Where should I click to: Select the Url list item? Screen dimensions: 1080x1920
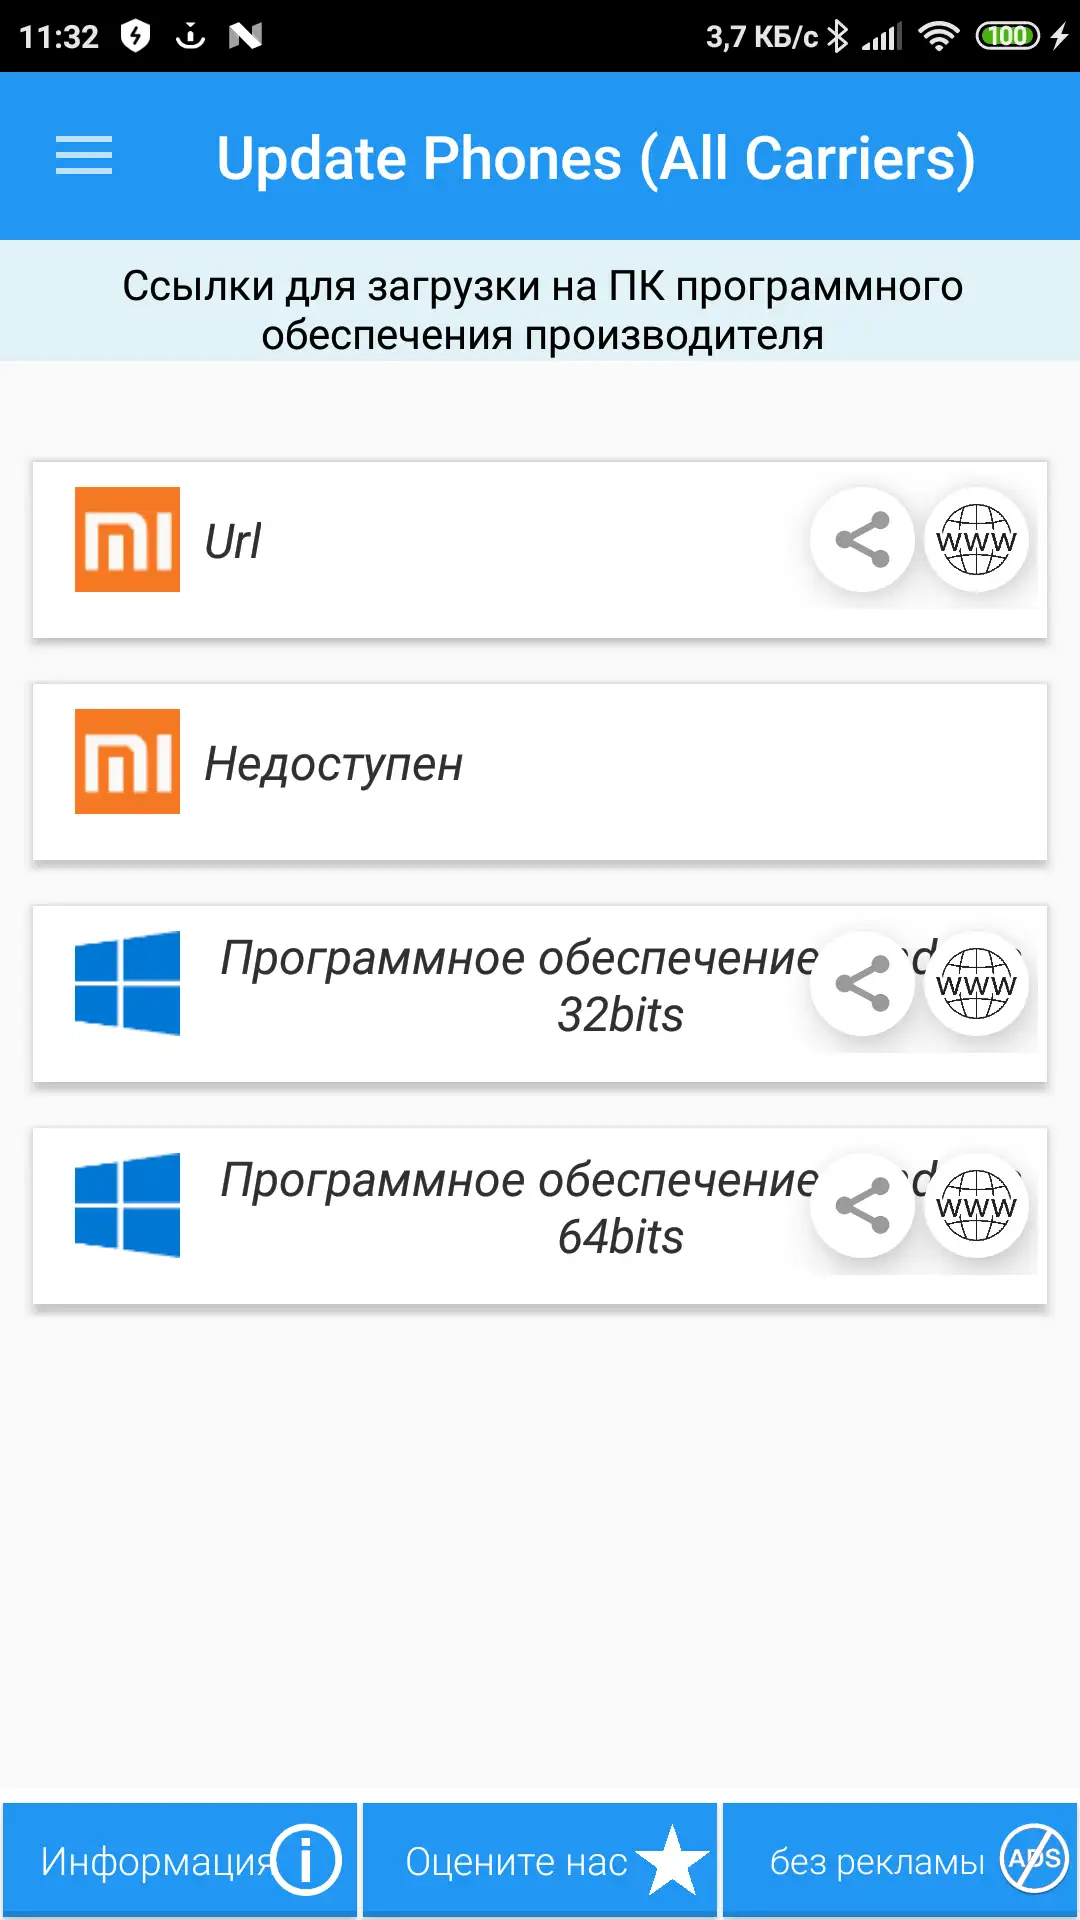[450, 542]
